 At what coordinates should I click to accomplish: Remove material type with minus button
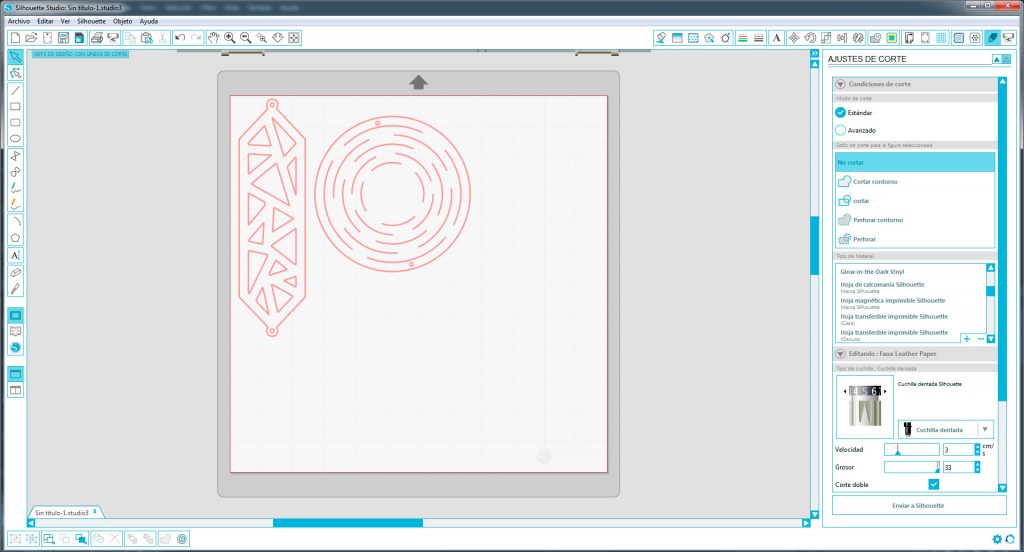pos(980,338)
